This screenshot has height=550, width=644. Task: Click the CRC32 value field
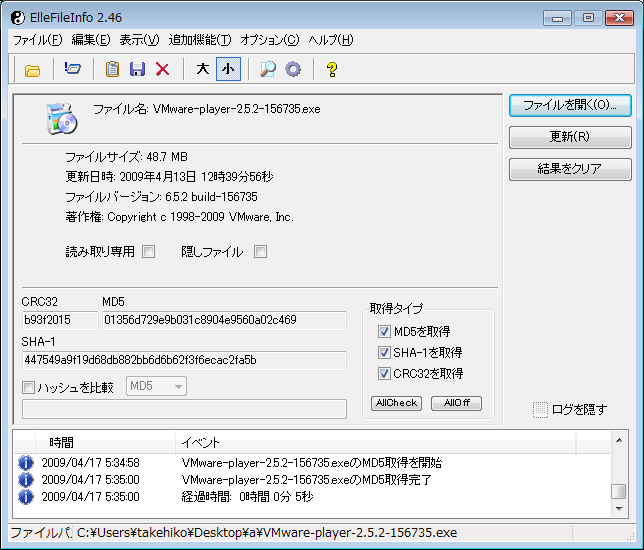60,320
